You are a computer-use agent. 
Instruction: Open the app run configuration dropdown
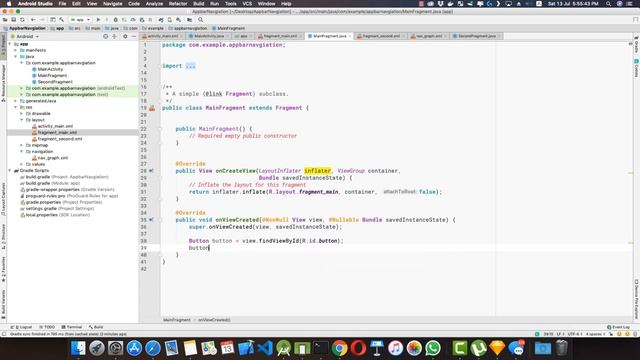[x=80, y=20]
